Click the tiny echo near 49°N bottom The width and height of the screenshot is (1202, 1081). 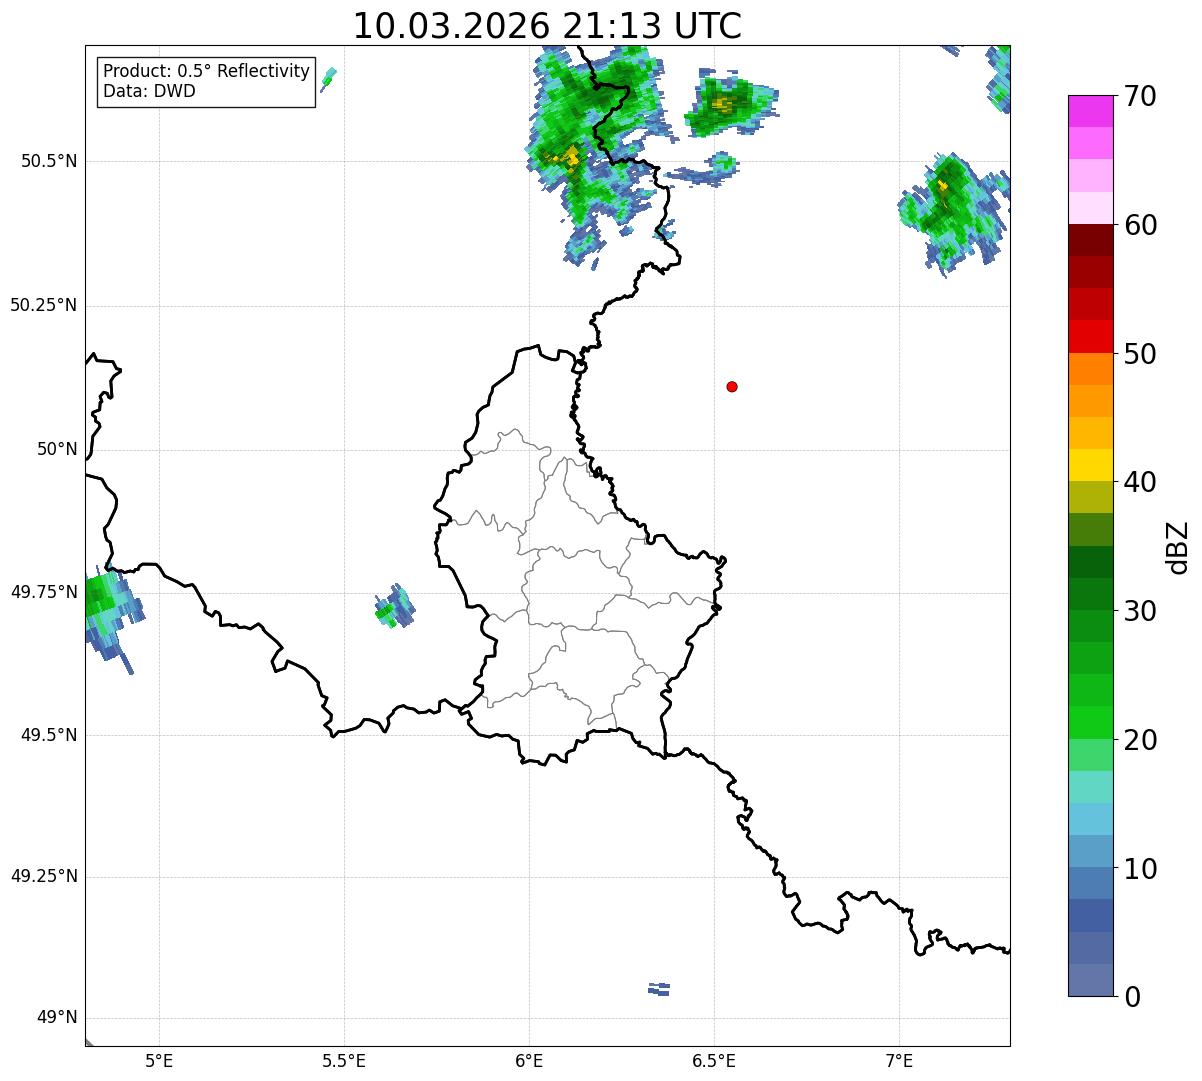point(659,989)
